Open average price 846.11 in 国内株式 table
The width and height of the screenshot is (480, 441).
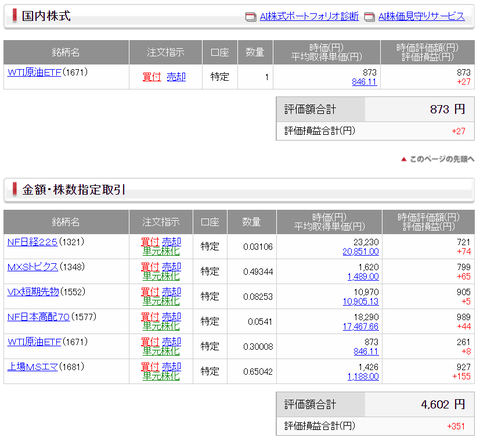click(364, 82)
